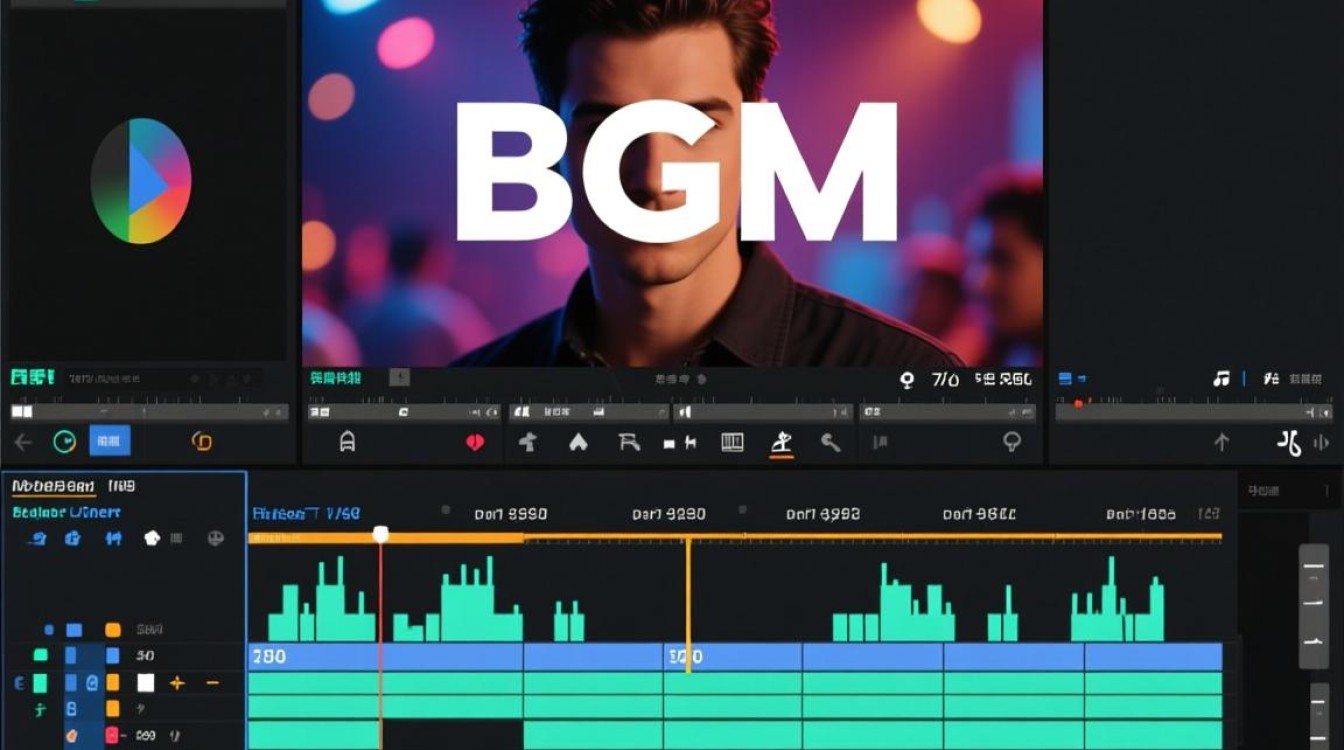
Task: Click the white house-shaped icon
Action: click(x=578, y=442)
